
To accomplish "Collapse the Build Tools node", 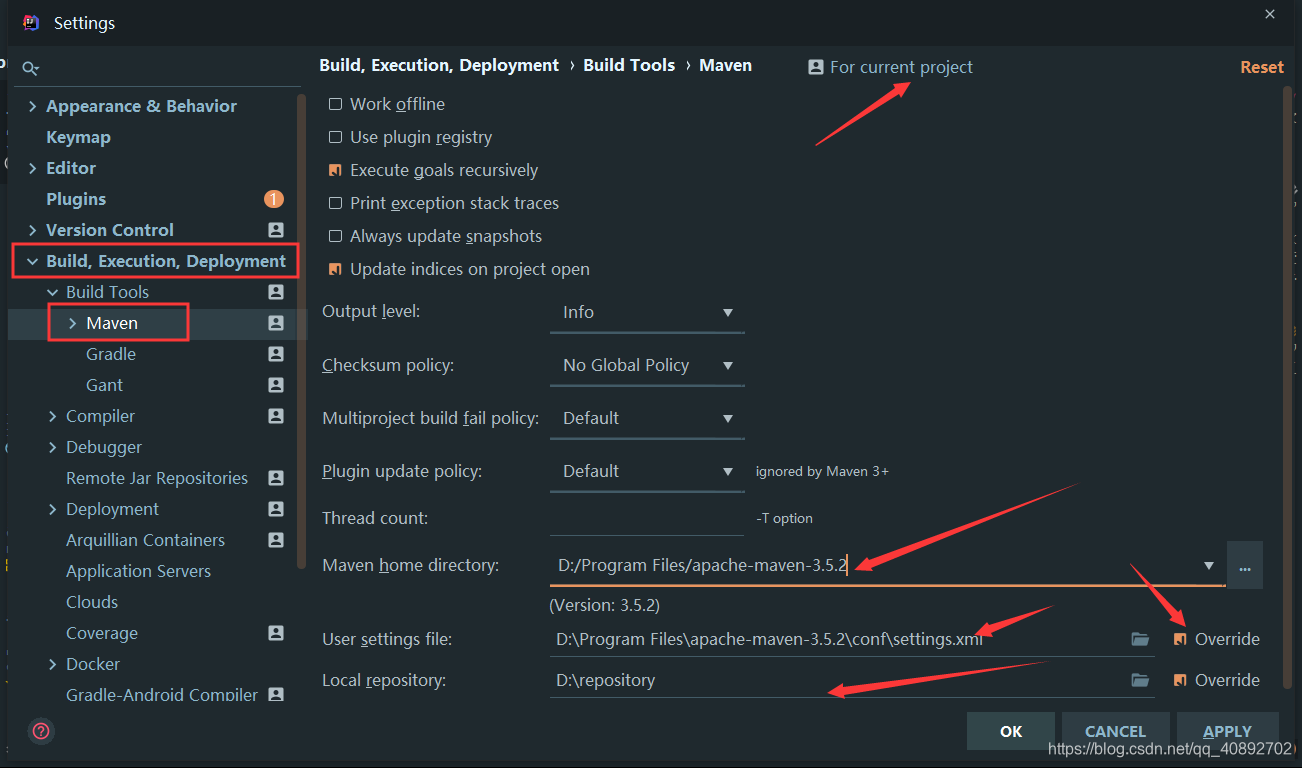I will [x=52, y=292].
